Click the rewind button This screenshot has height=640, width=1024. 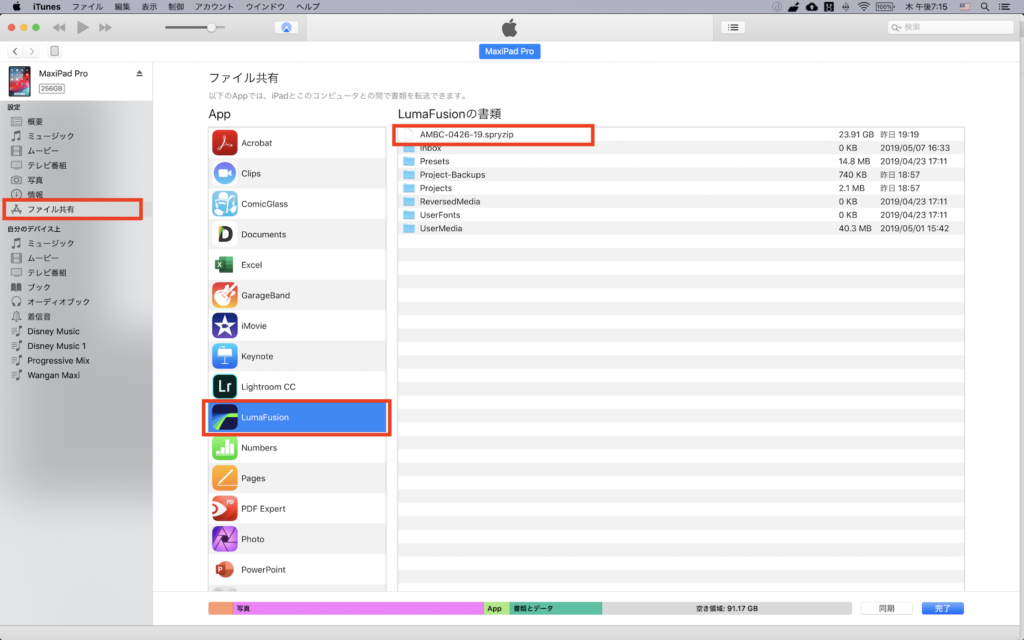pyautogui.click(x=59, y=27)
